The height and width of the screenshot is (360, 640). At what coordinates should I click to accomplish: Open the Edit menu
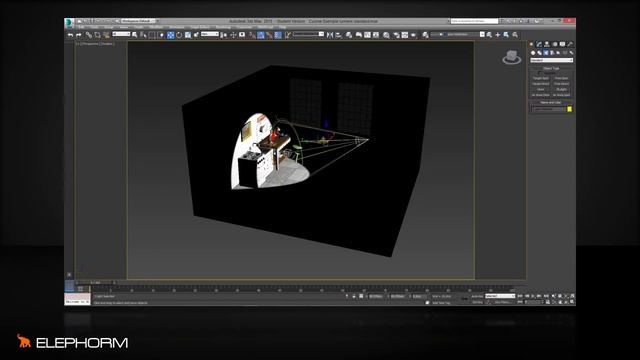click(x=81, y=27)
